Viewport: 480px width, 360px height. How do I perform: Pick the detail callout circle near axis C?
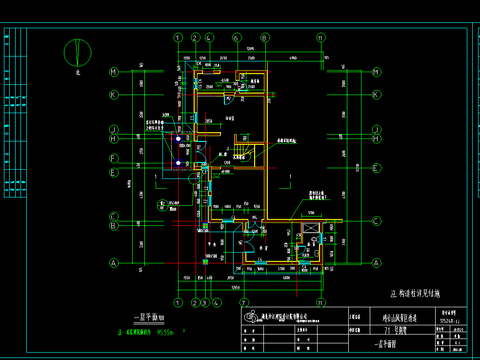(162, 205)
